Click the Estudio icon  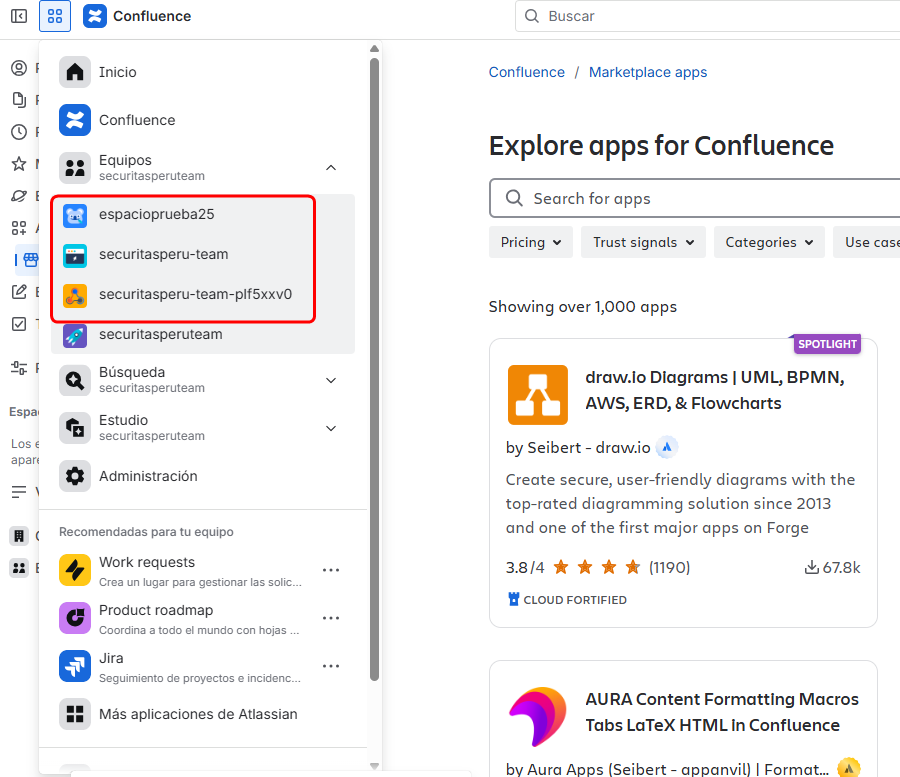point(75,428)
